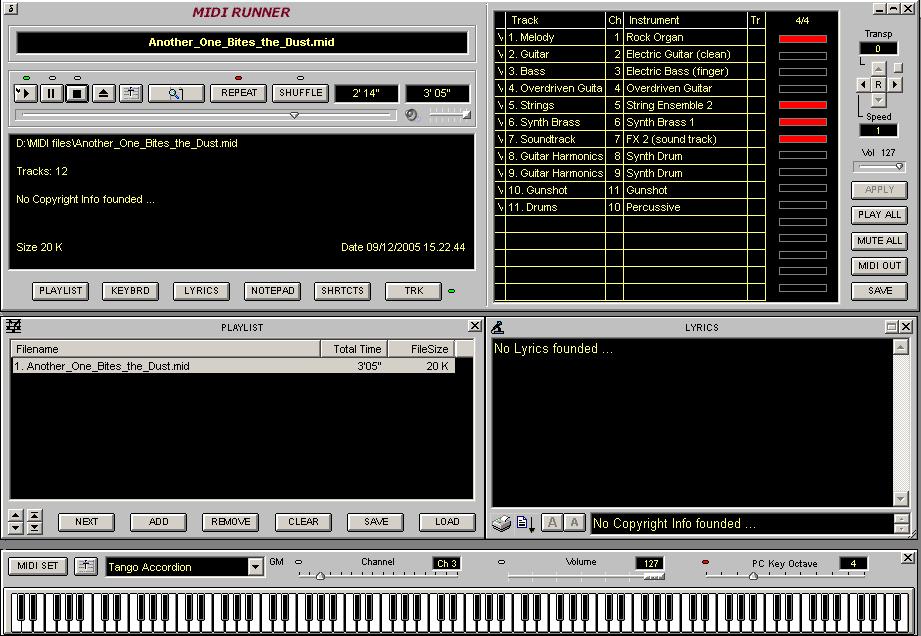Toggle checkbox for 5. Strings track
The width and height of the screenshot is (921, 636).
point(500,105)
